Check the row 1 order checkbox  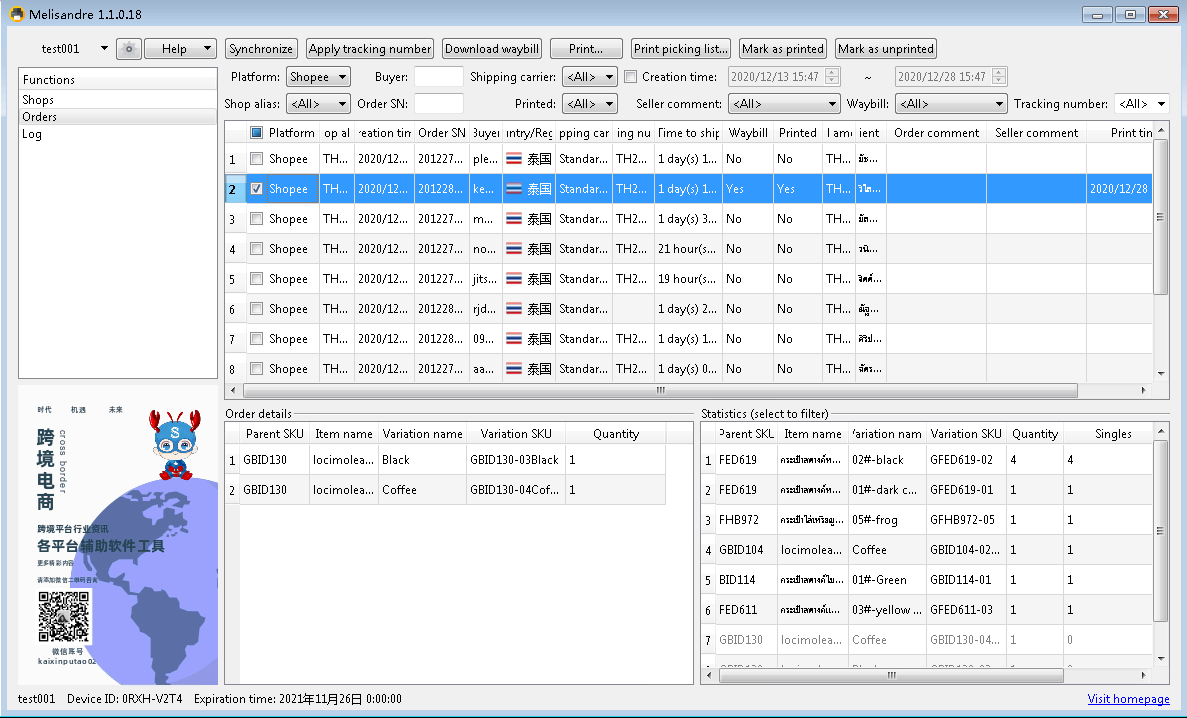point(257,159)
